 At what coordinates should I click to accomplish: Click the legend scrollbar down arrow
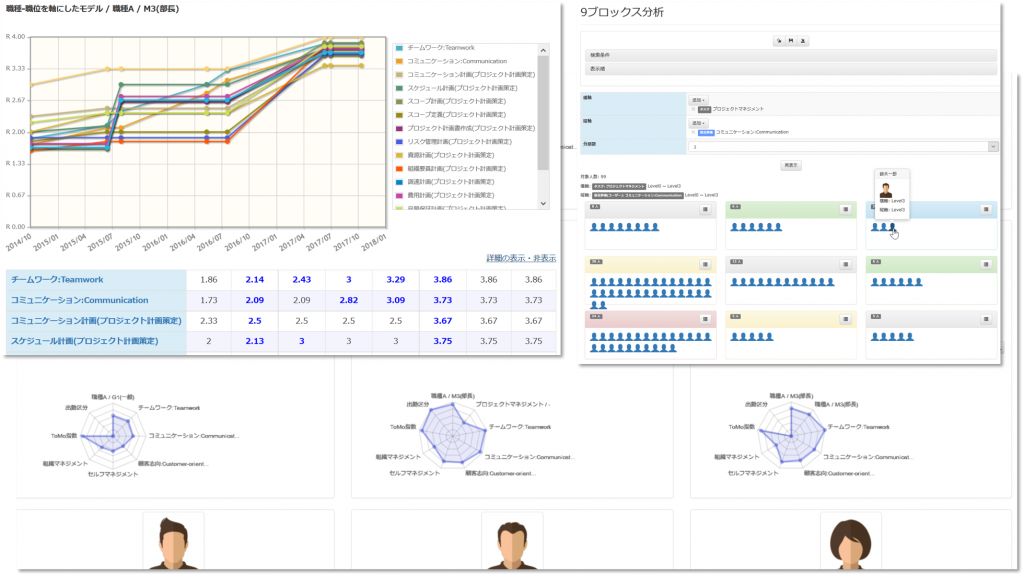coord(543,204)
